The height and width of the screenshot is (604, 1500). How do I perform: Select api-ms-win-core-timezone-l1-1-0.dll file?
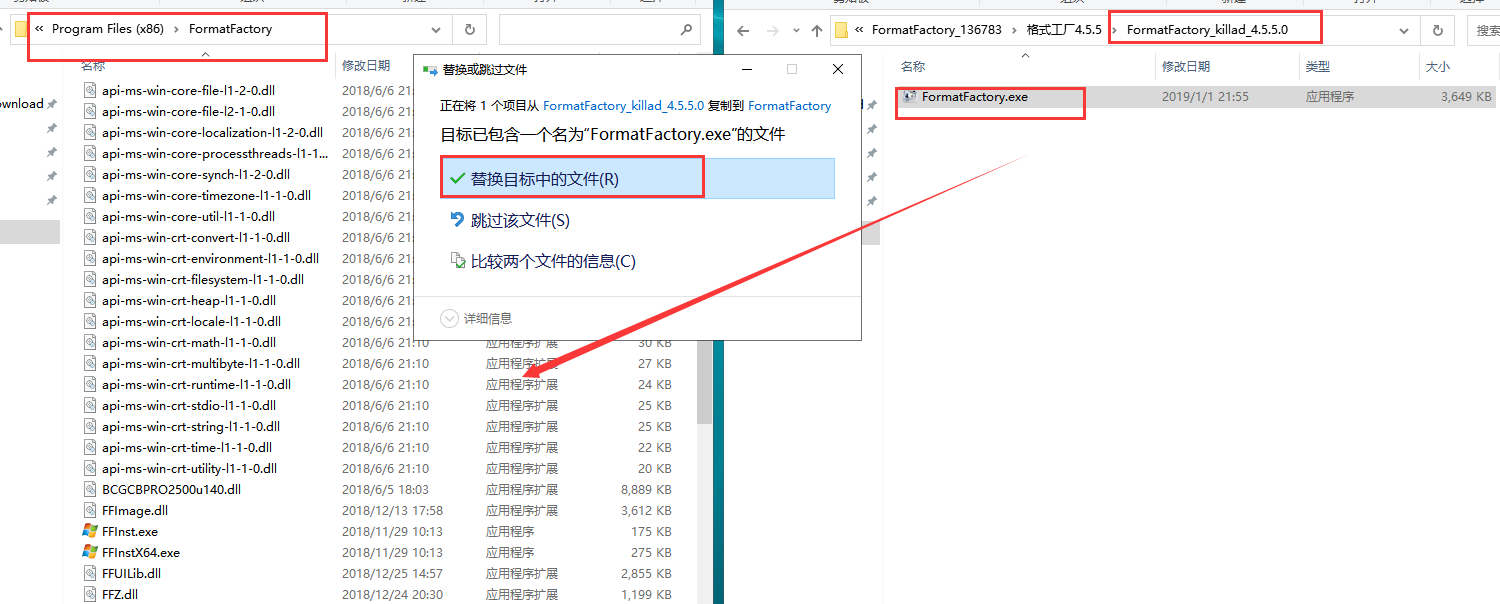pyautogui.click(x=206, y=195)
